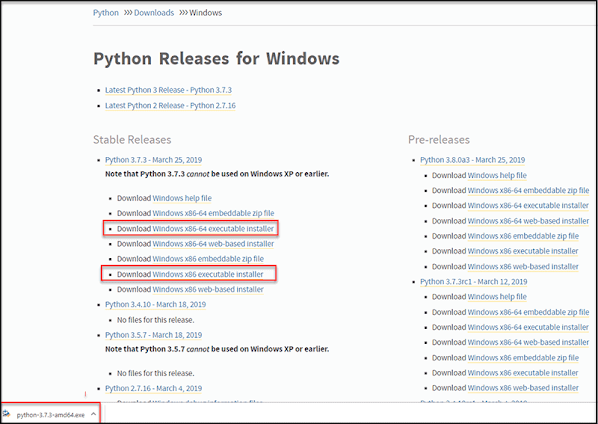Click the 'Stable Releases' heading

click(132, 140)
